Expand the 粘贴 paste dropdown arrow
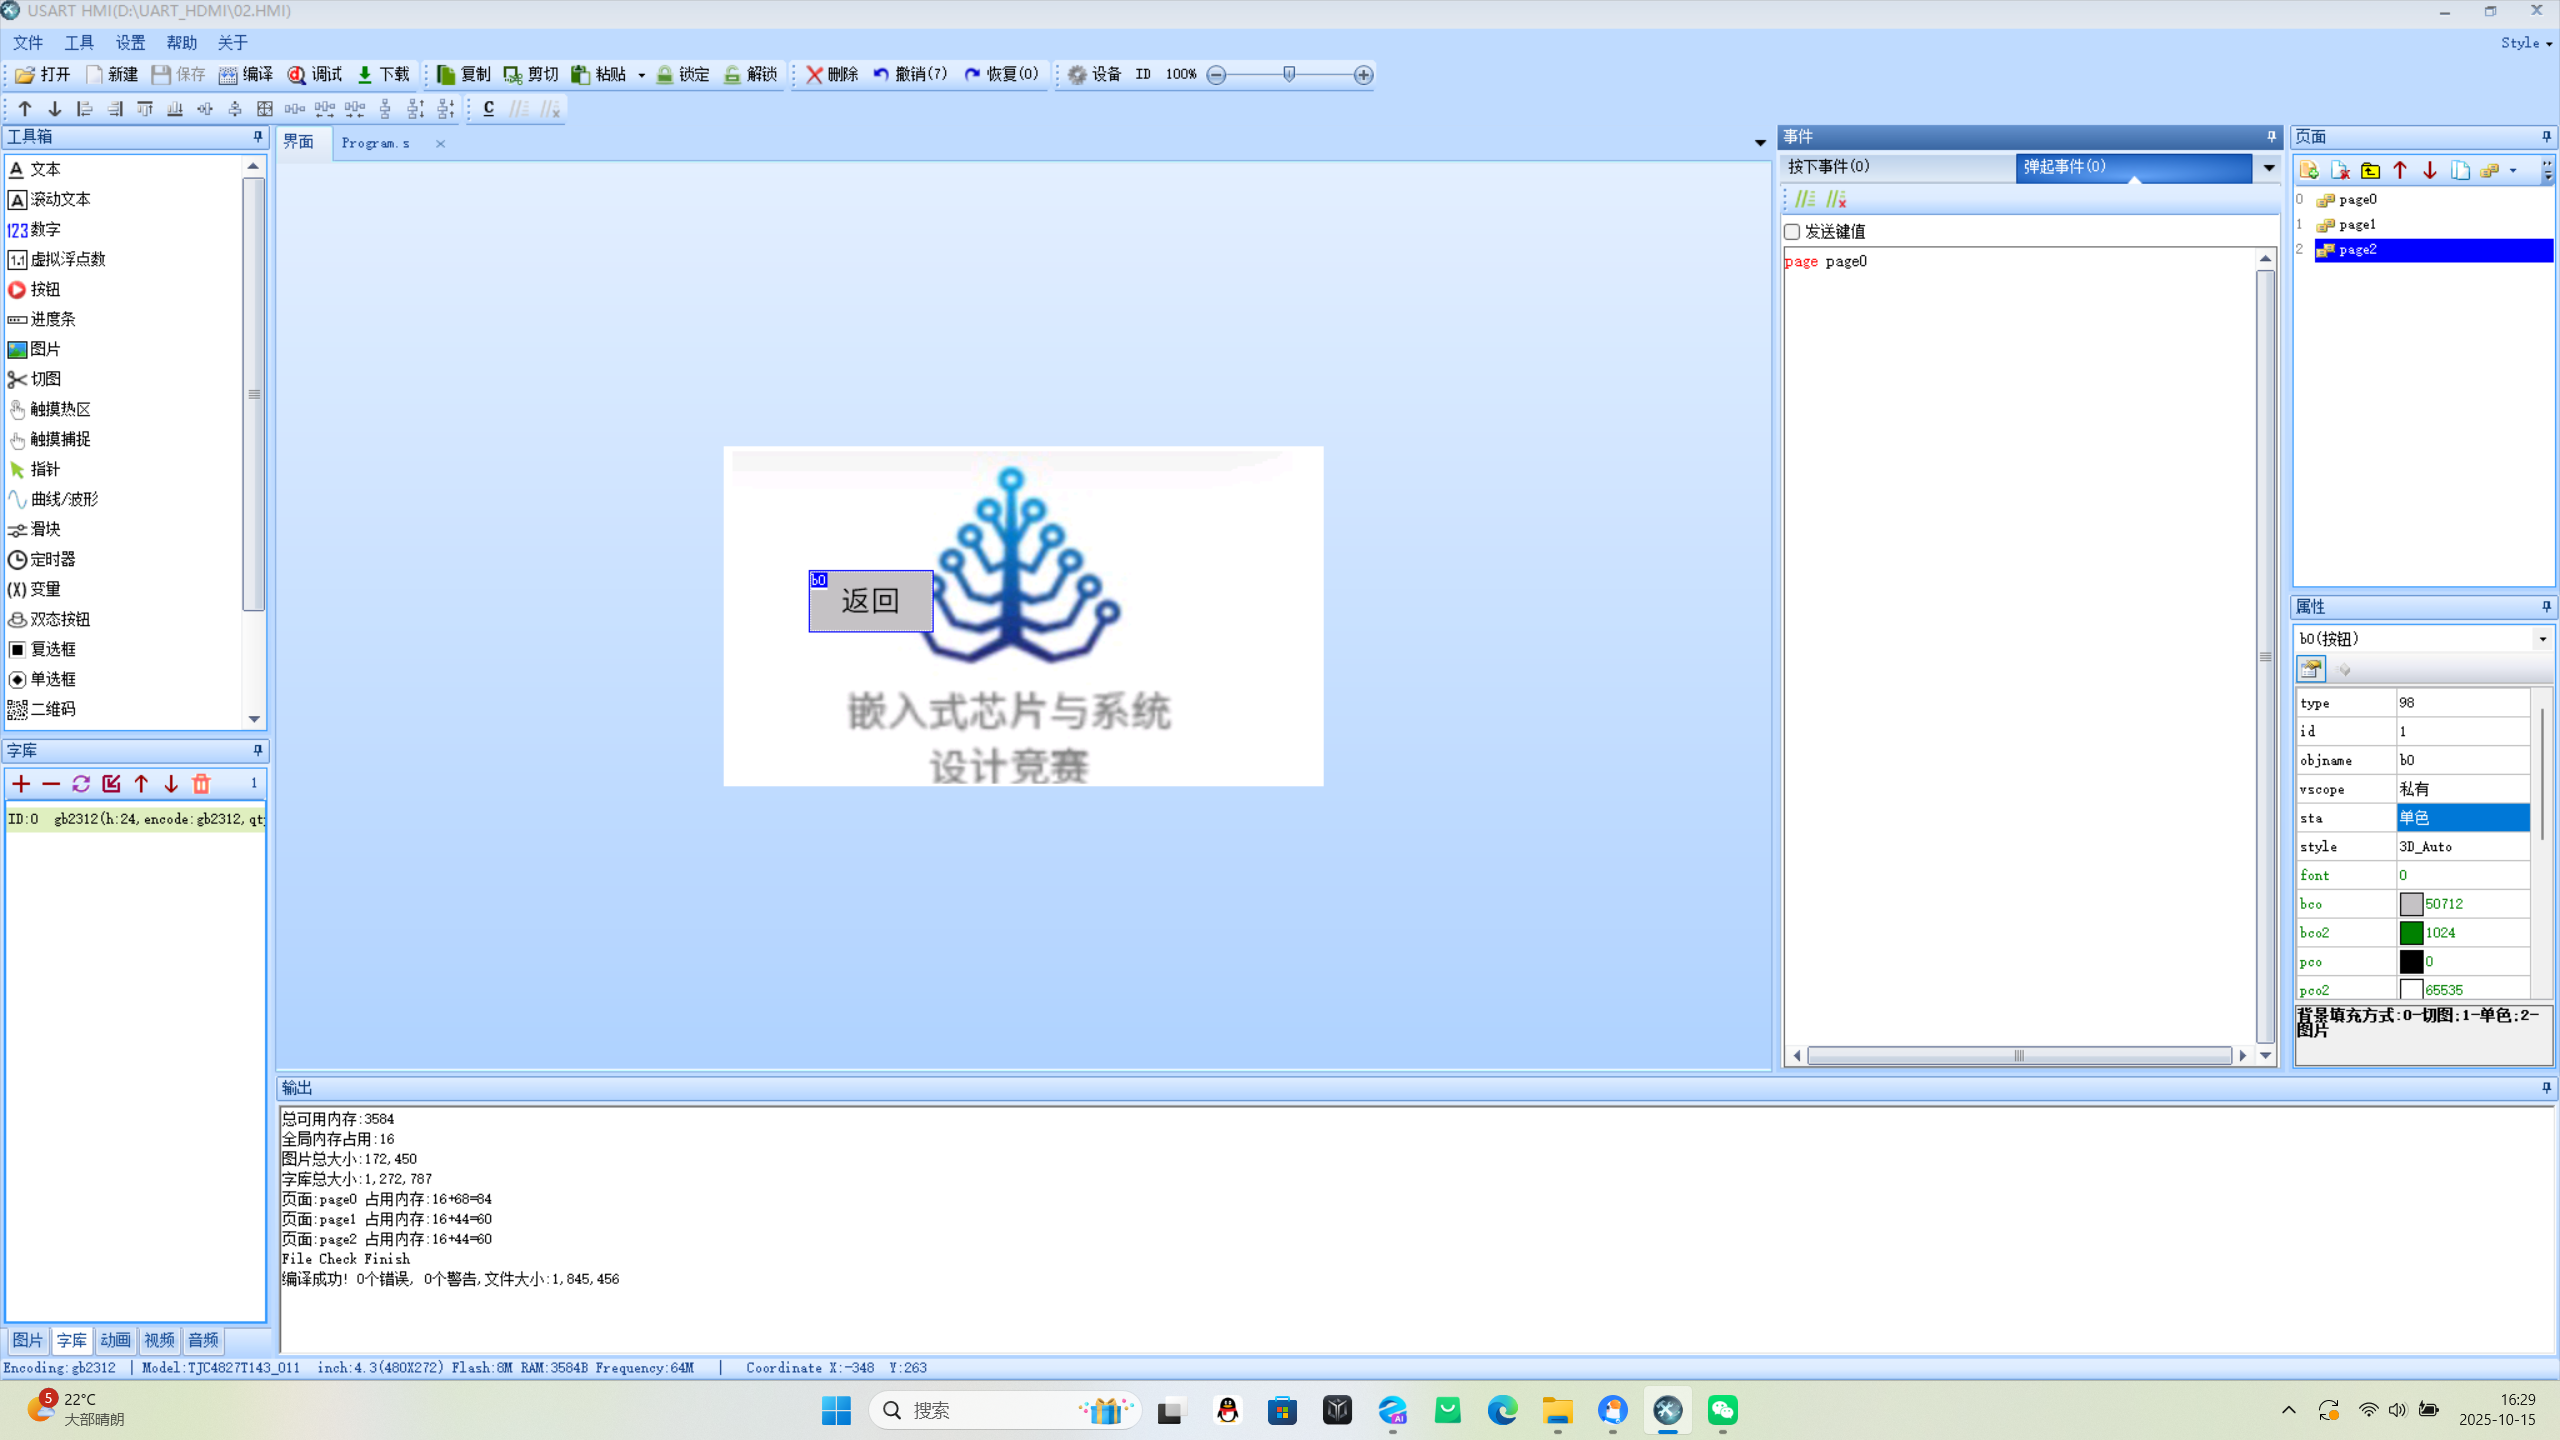The image size is (2560, 1440). point(641,75)
